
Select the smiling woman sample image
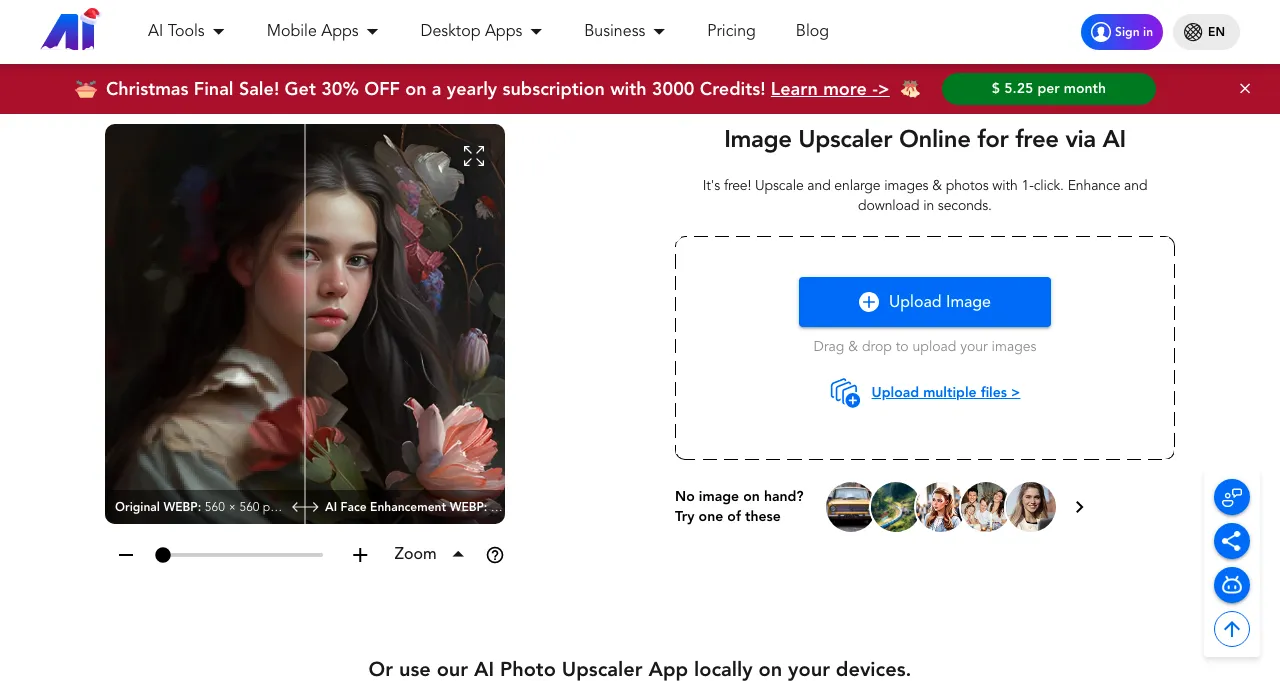tap(1031, 507)
